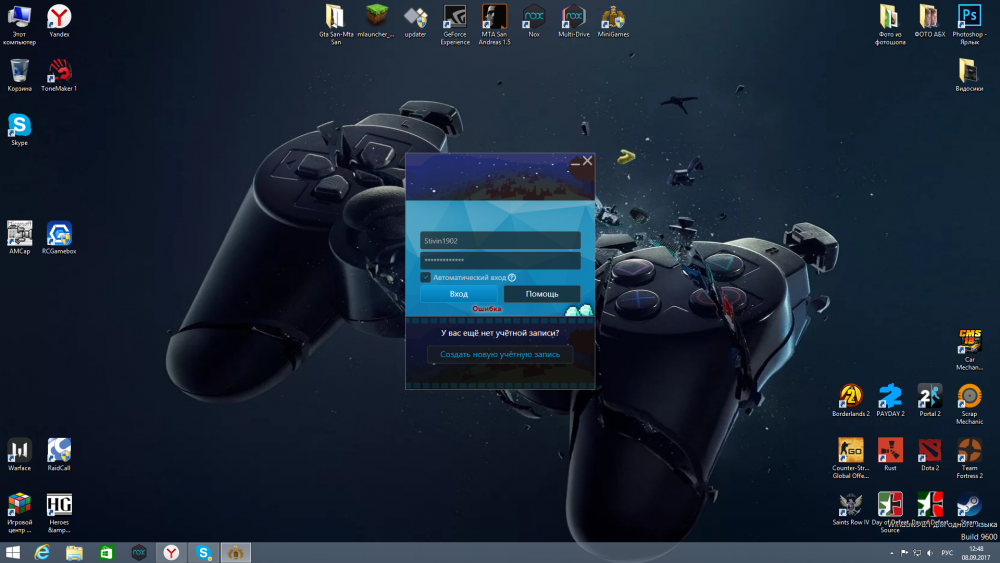The height and width of the screenshot is (563, 1000).
Task: Select the Rust game shortcut
Action: (890, 450)
